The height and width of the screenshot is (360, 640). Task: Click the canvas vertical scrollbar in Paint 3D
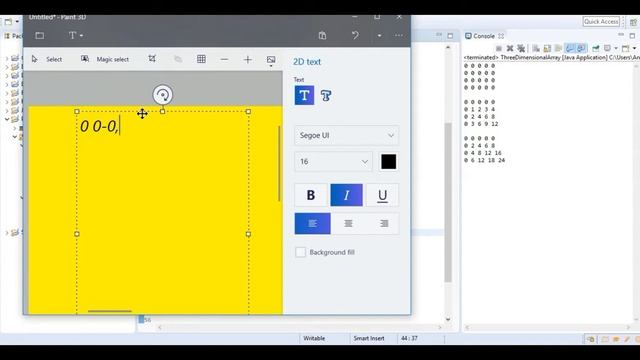tap(279, 163)
